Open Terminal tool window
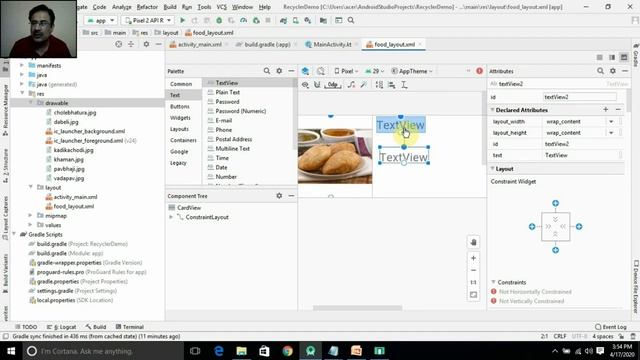 coord(130,327)
